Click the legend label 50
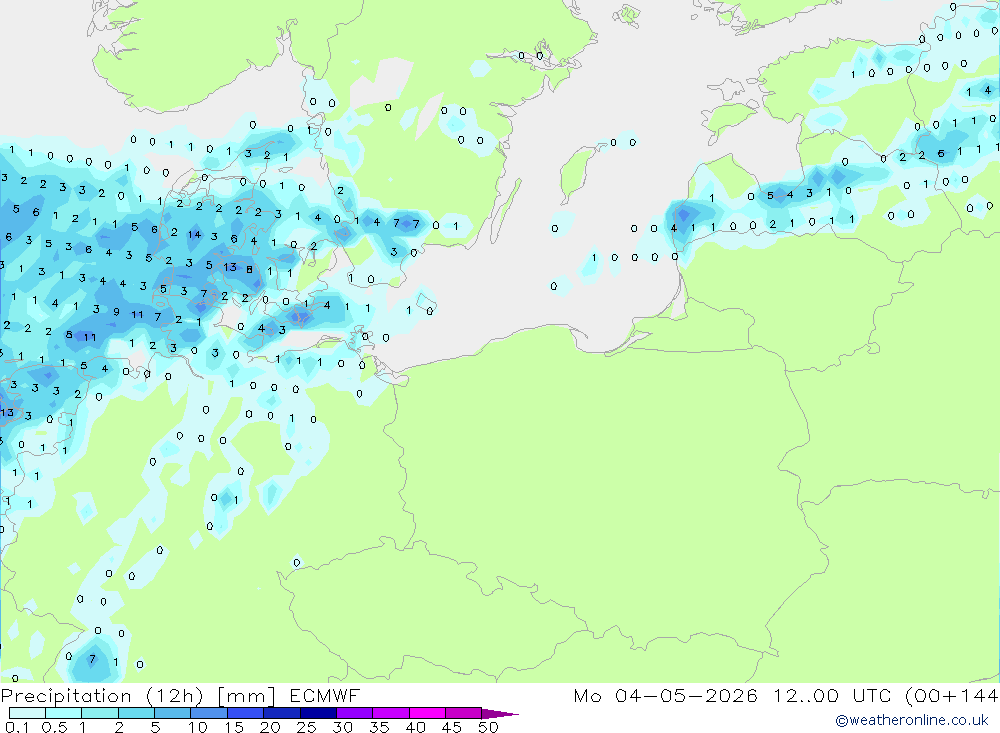 coord(489,727)
